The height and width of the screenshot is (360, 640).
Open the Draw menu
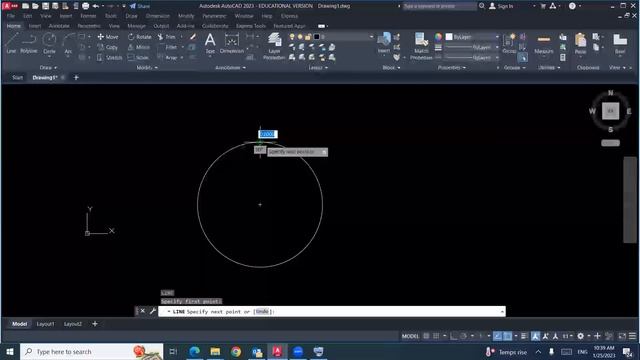[131, 16]
